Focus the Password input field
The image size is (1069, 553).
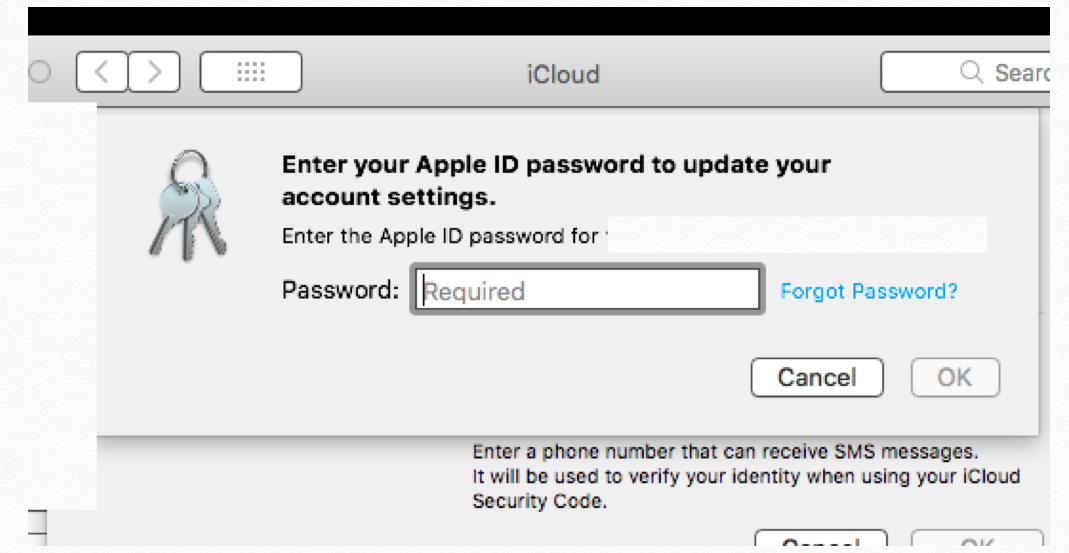587,291
